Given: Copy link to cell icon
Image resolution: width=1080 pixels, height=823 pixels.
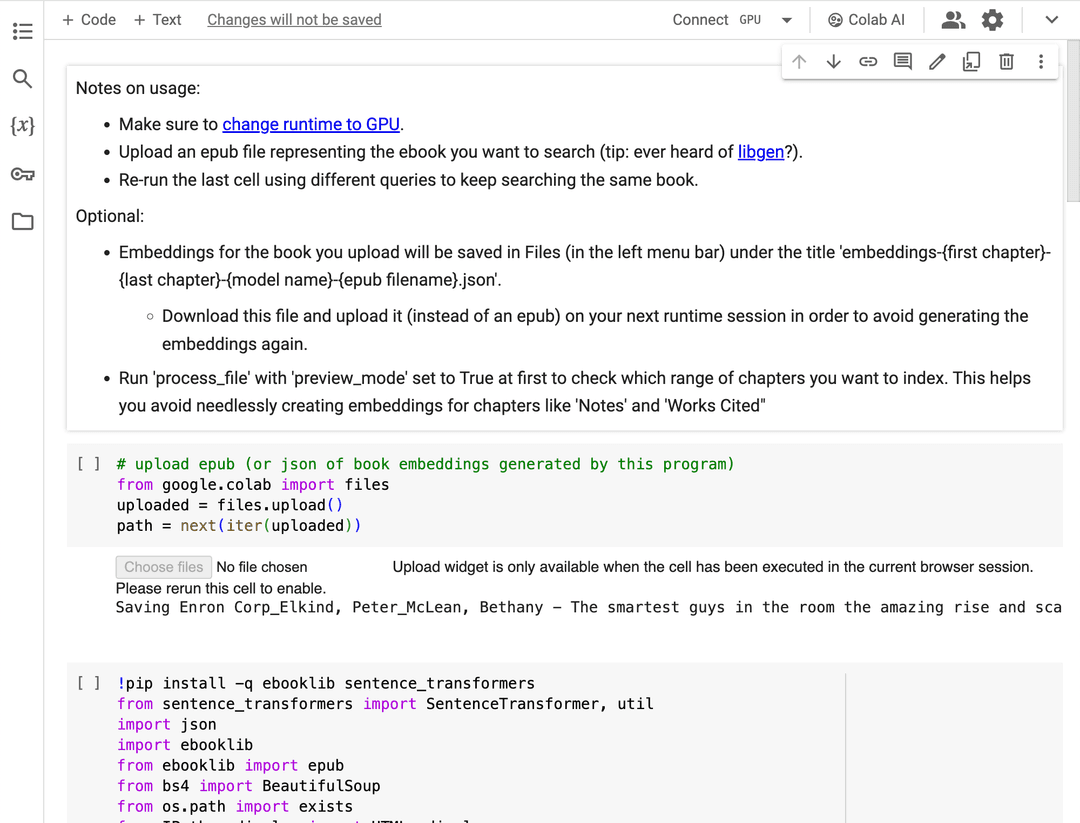Looking at the screenshot, I should pos(868,62).
